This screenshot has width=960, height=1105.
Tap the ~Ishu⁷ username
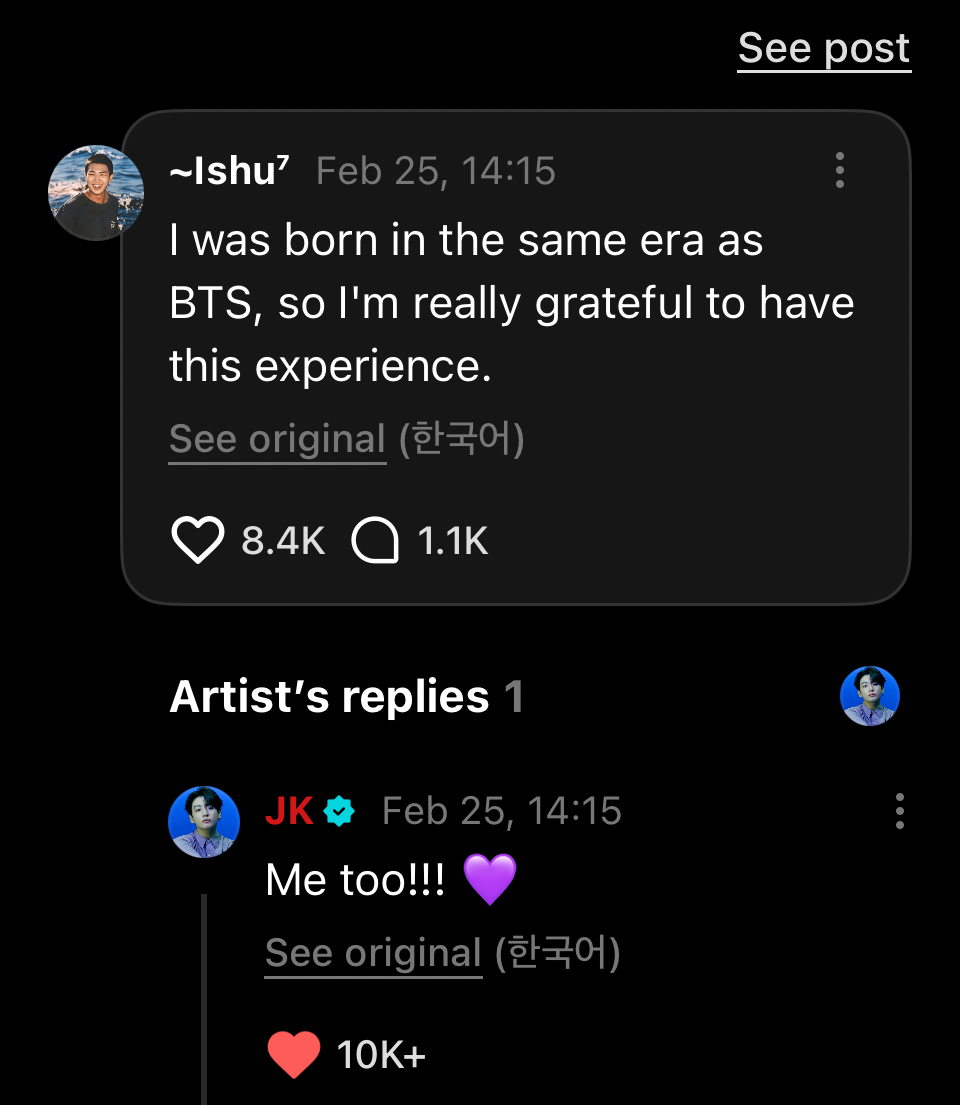coord(230,171)
